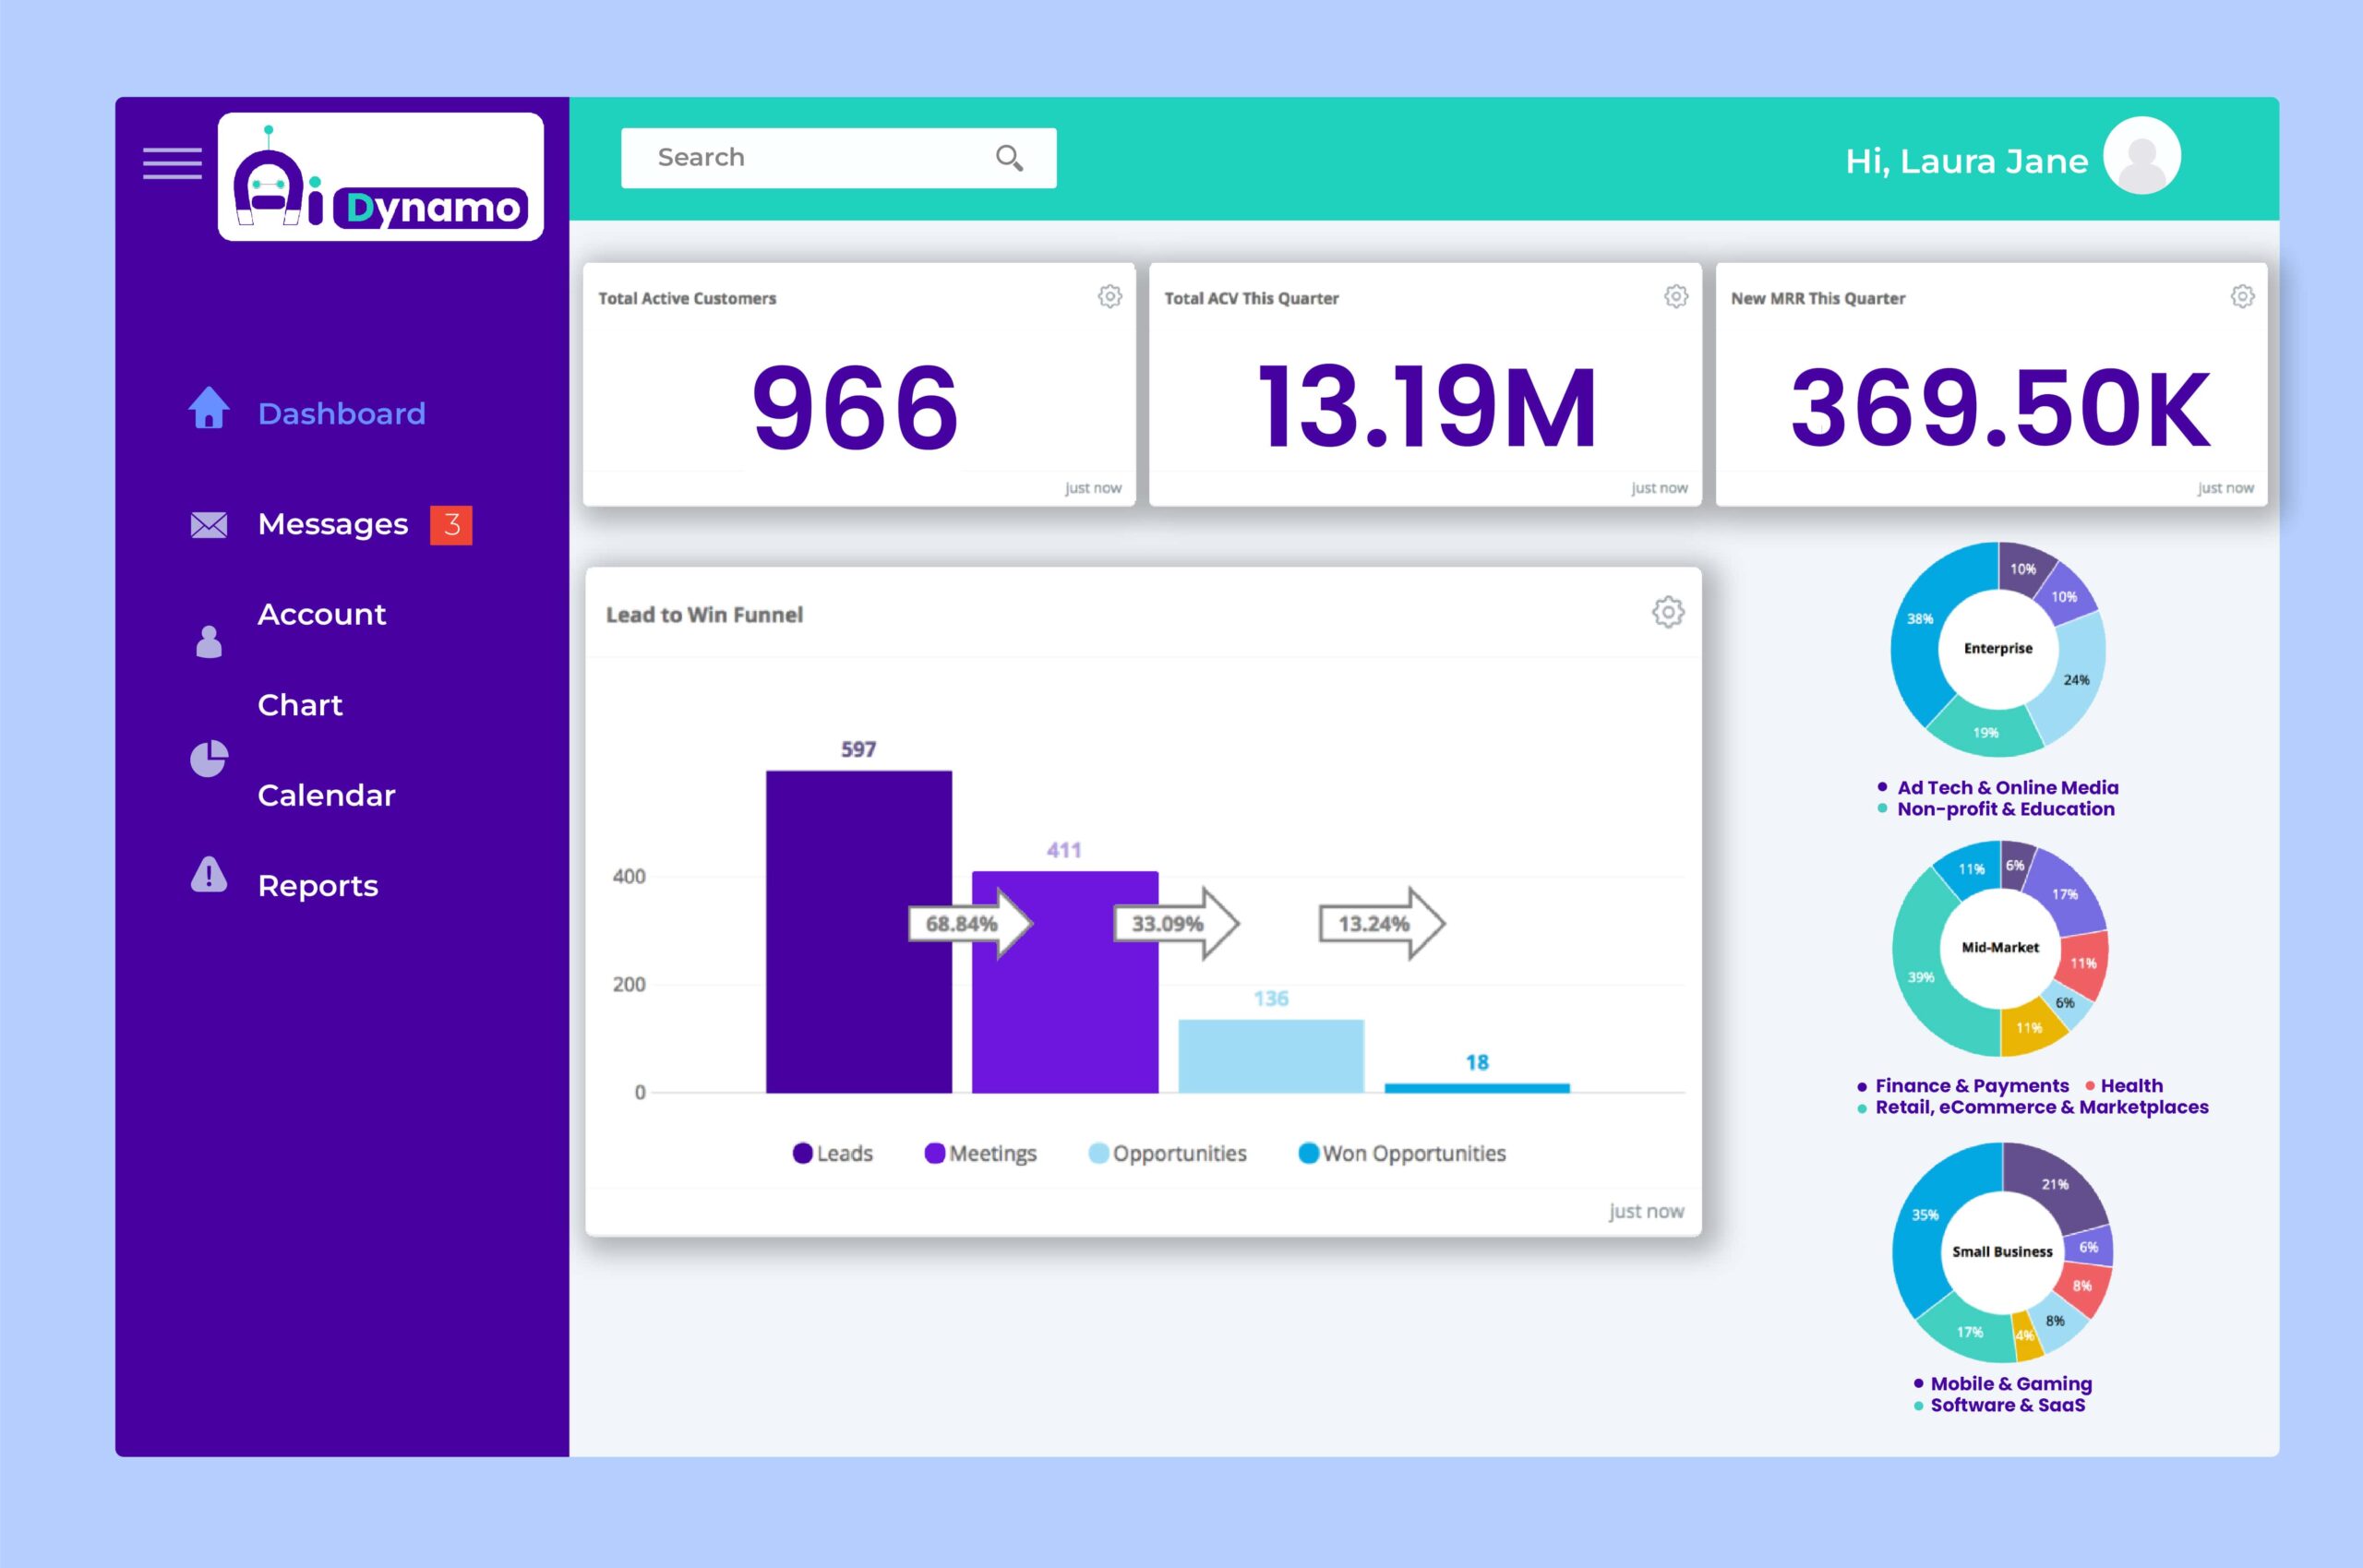
Task: Click the Dashboard home icon
Action: click(209, 408)
